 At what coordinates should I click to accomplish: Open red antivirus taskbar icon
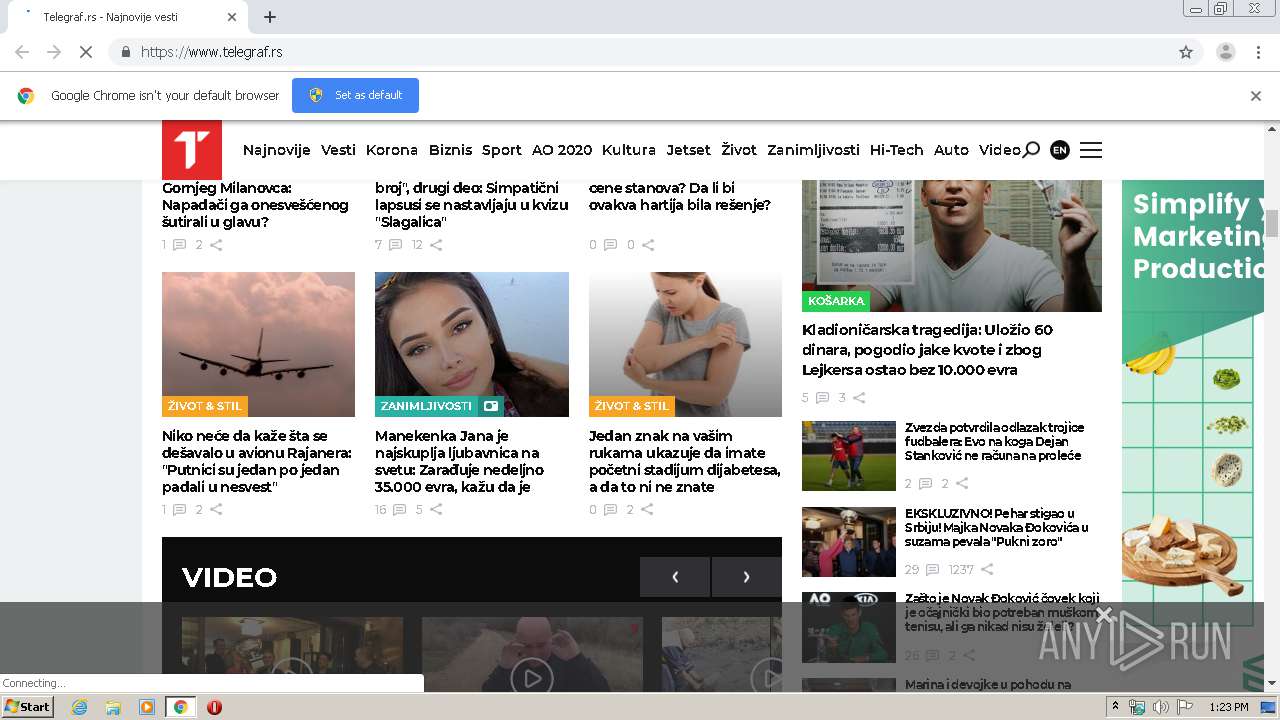[214, 707]
